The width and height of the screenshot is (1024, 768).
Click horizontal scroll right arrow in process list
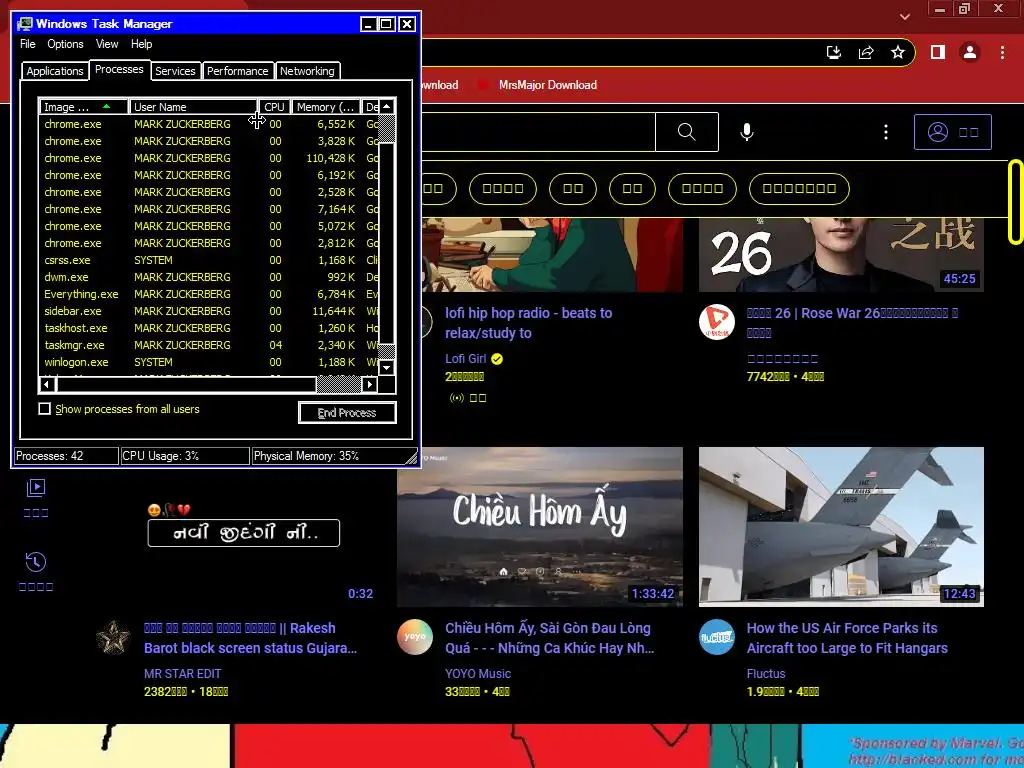[x=370, y=384]
